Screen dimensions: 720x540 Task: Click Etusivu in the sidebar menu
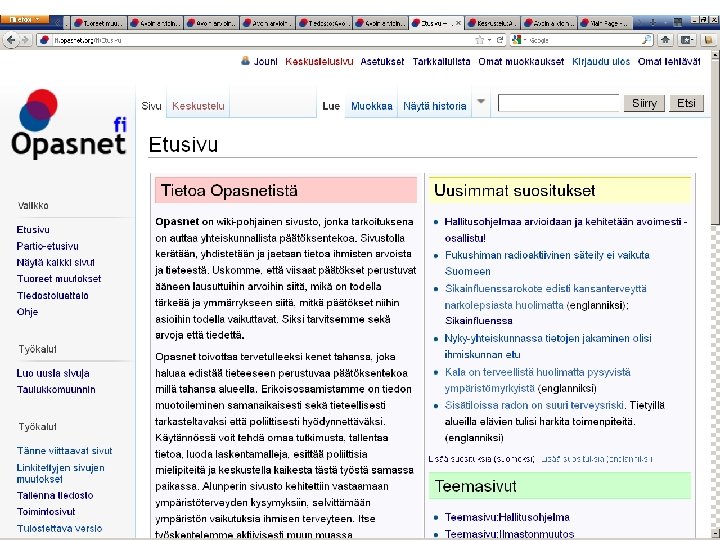[x=33, y=230]
